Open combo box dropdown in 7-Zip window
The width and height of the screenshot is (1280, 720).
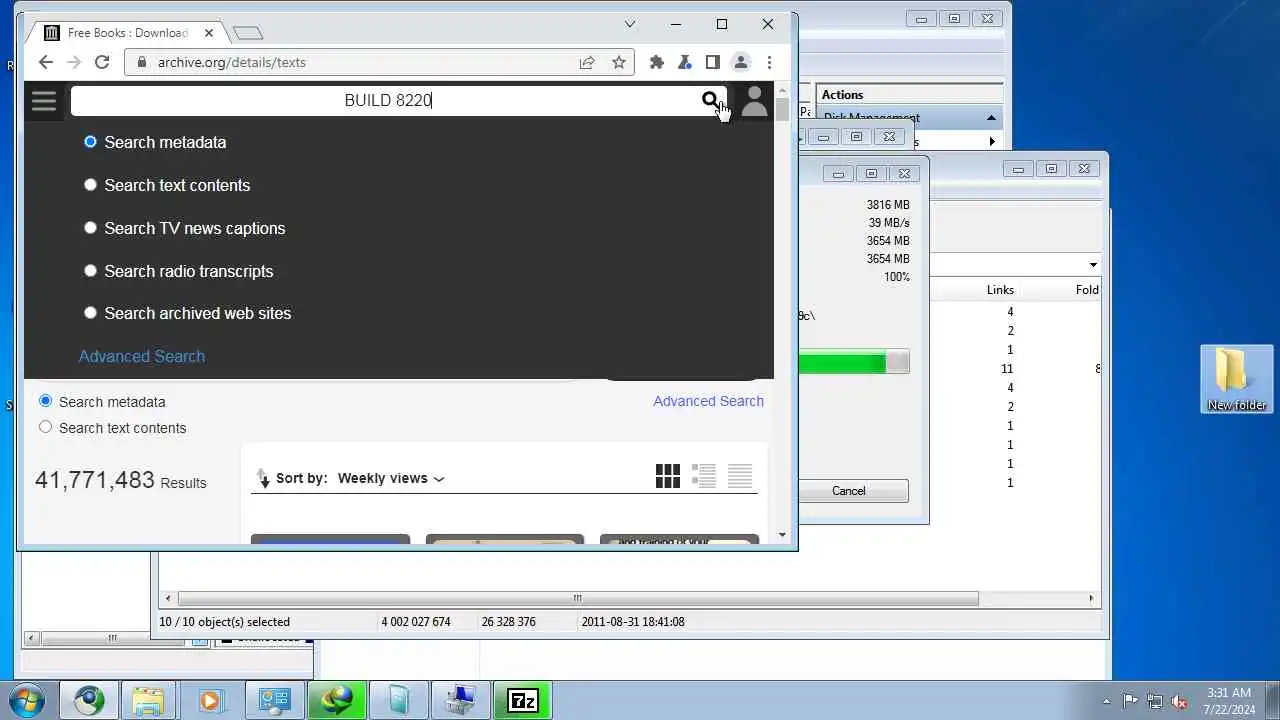pyautogui.click(x=1092, y=265)
